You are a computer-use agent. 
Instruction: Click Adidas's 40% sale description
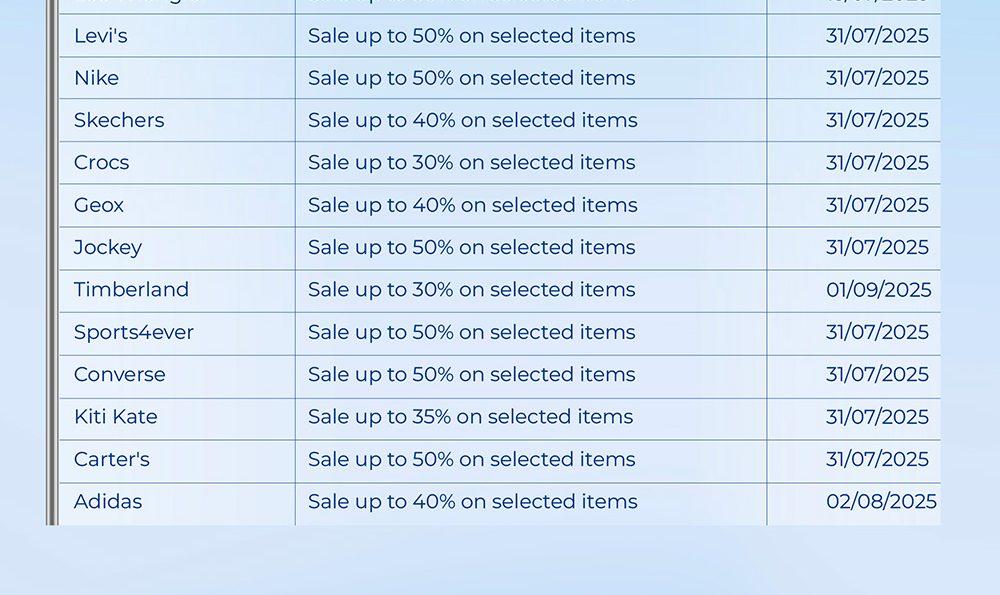click(x=473, y=501)
